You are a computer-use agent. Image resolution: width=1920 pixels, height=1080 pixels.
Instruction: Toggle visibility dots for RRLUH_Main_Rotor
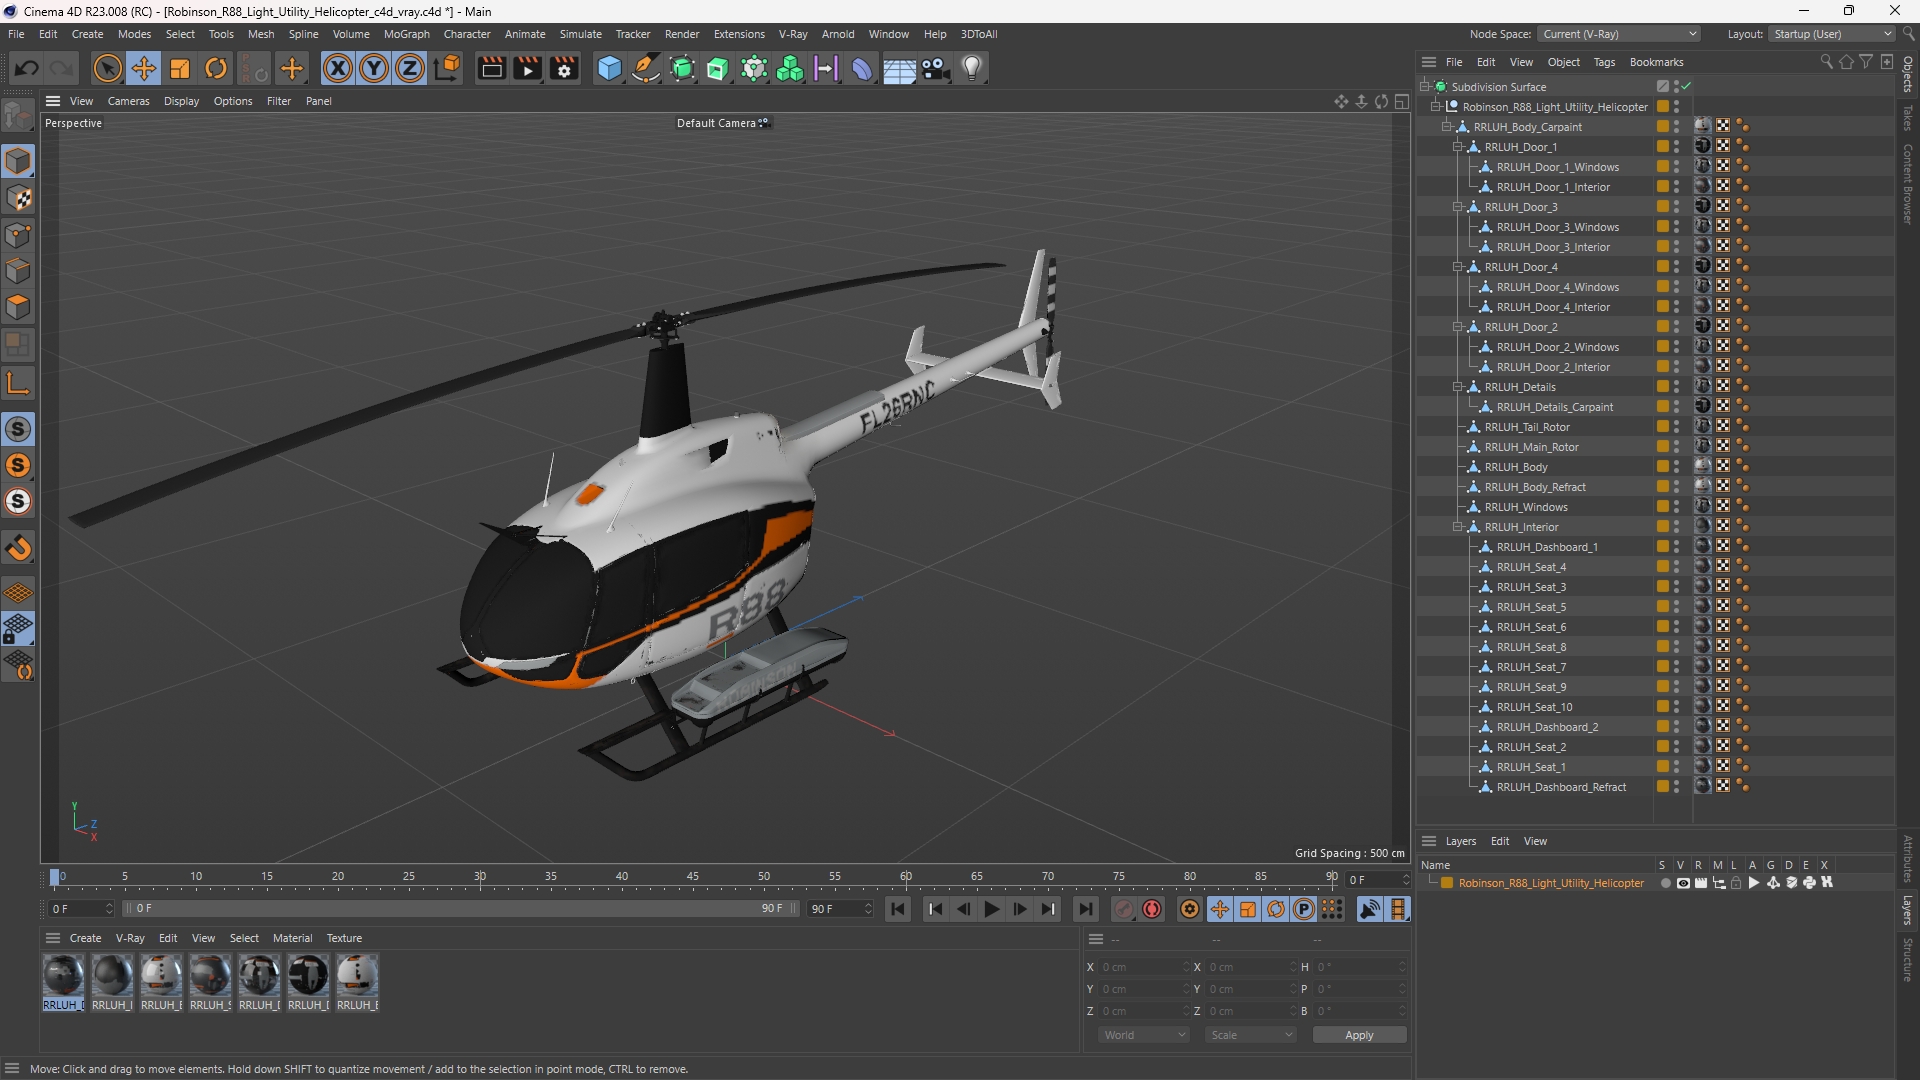click(x=1677, y=447)
